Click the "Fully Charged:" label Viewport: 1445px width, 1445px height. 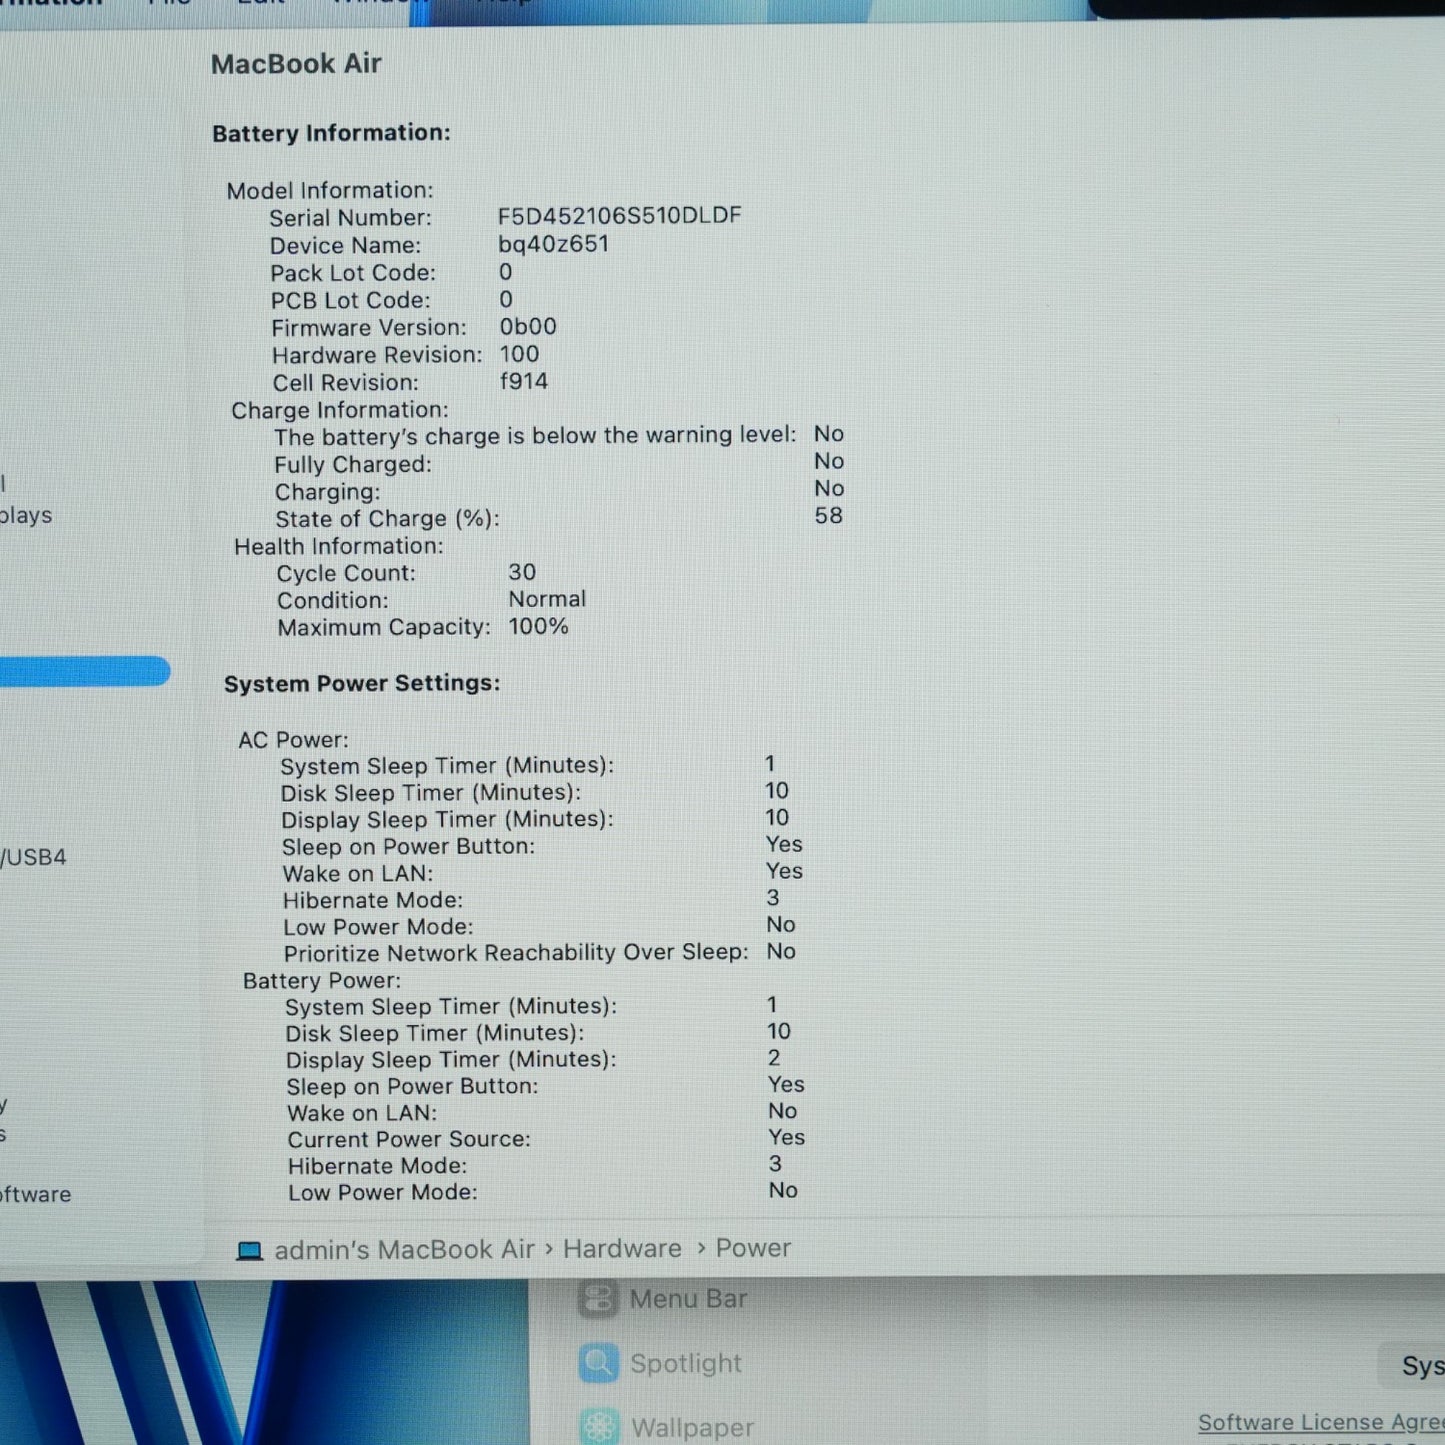click(x=353, y=465)
